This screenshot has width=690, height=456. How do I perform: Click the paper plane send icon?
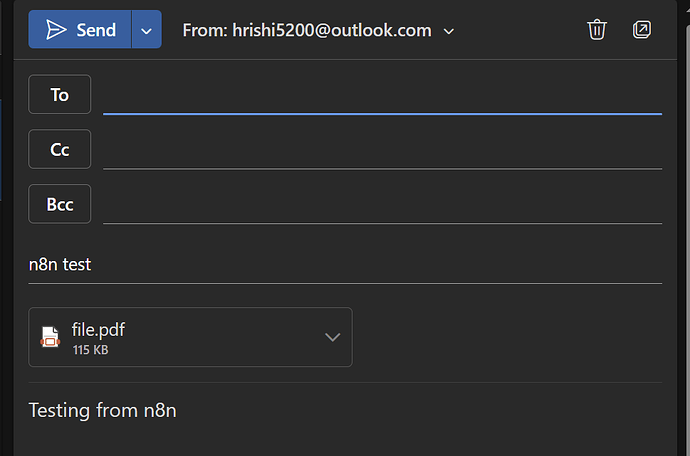56,30
